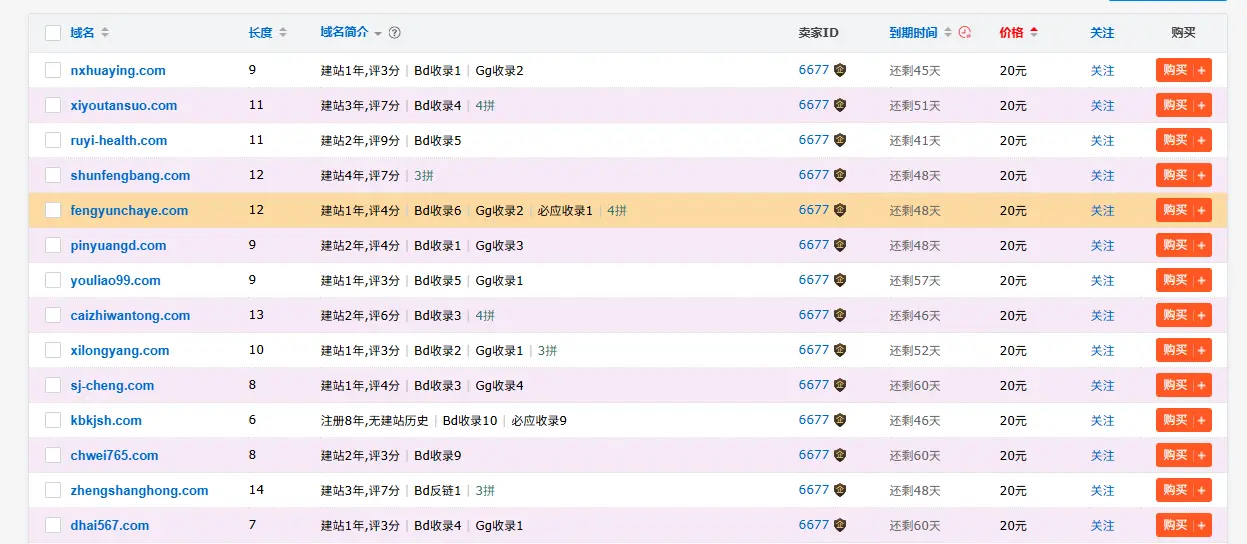Screen dimensions: 1247x544
Task: Click the 4拼 tag in caizhiwantong.com row
Action: 485,316
